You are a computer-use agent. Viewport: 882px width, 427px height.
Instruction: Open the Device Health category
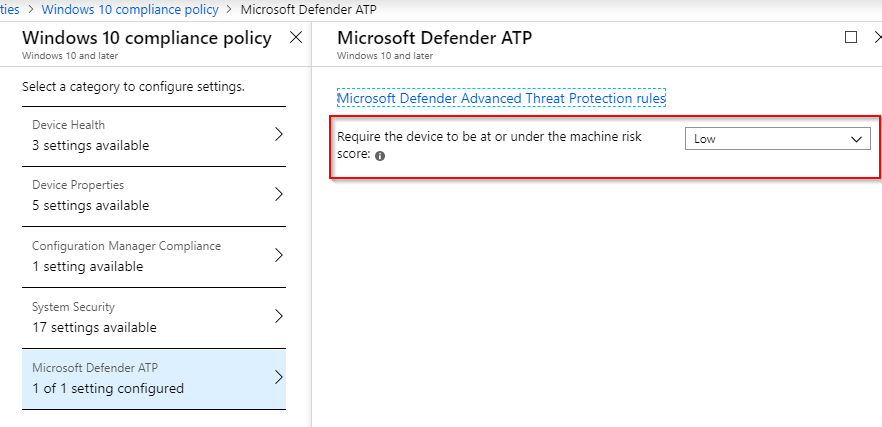point(140,135)
